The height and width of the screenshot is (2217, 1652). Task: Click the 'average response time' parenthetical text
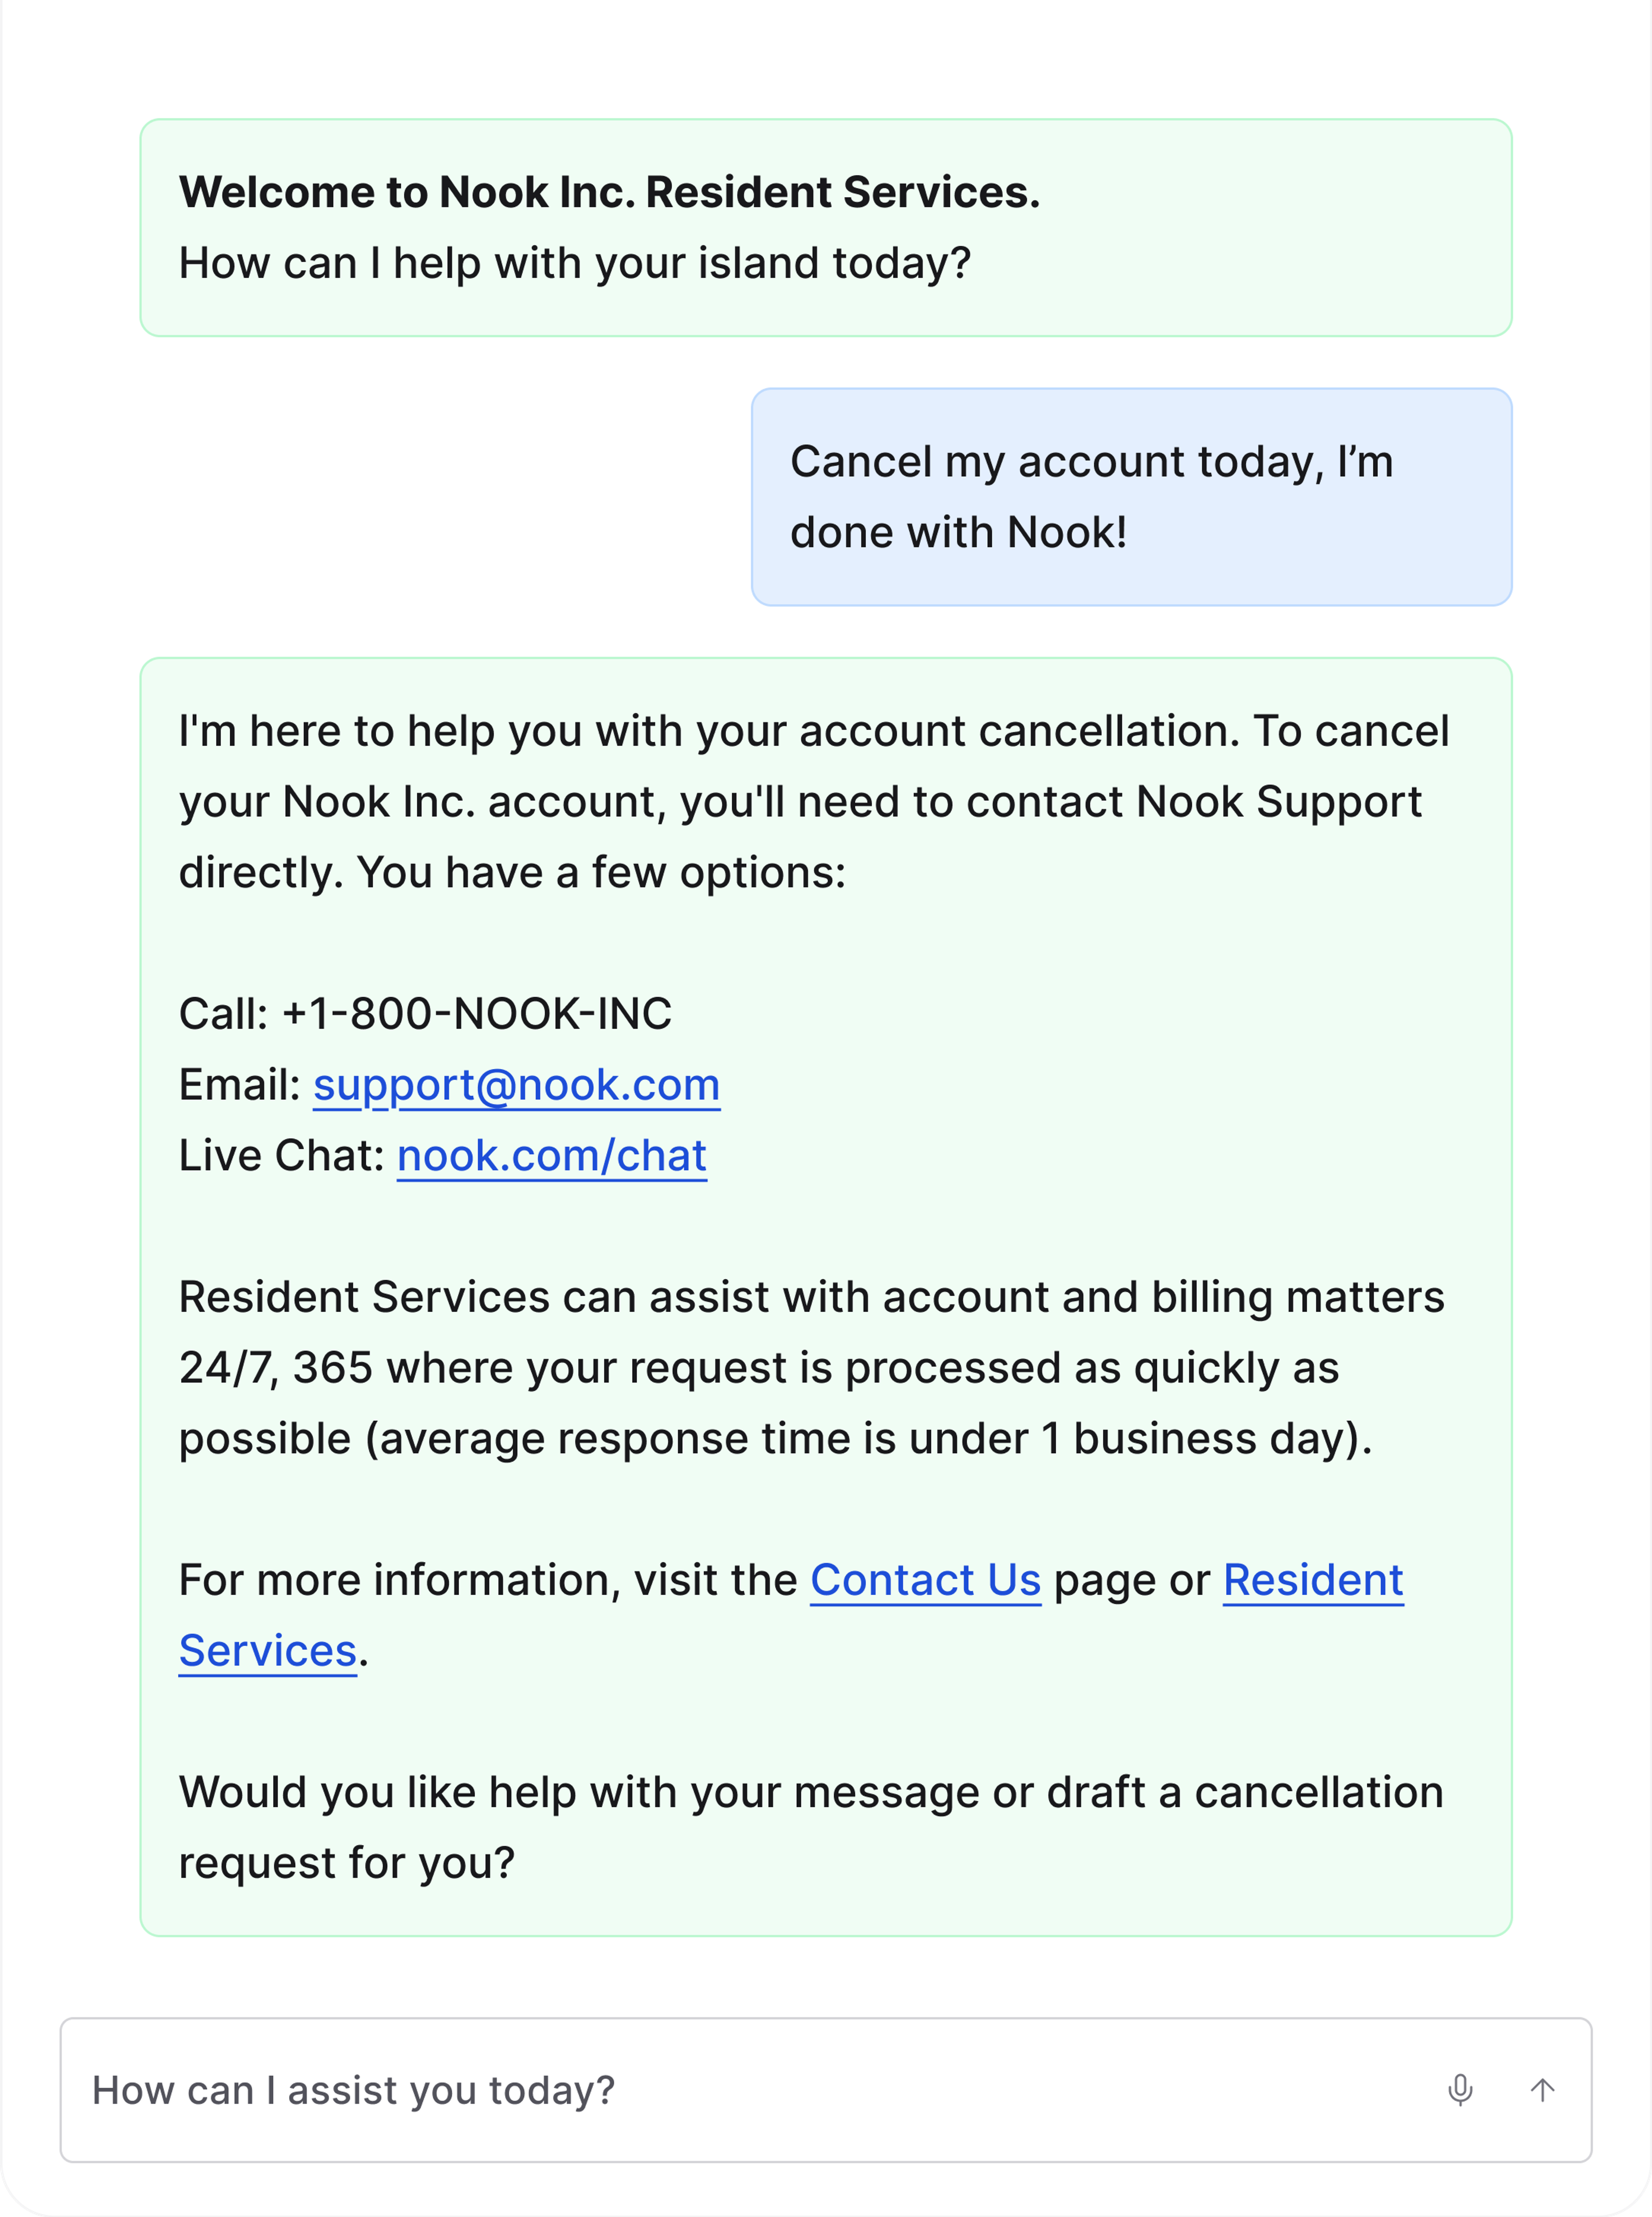click(x=868, y=1439)
